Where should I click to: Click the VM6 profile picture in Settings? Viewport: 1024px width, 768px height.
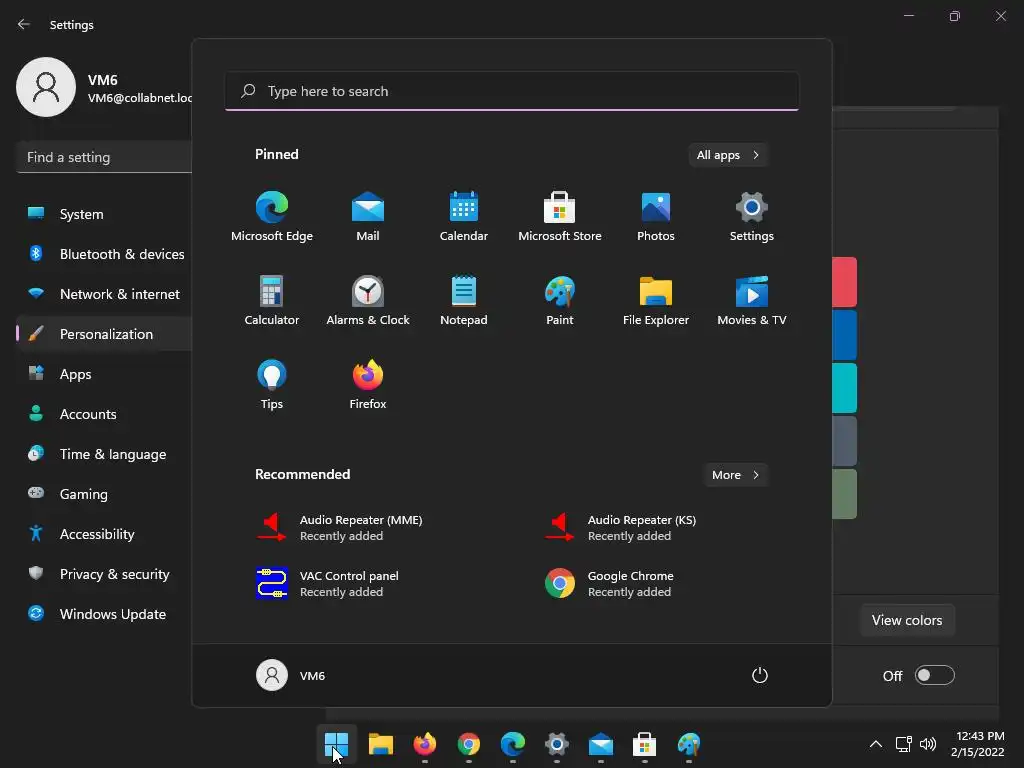pyautogui.click(x=46, y=87)
